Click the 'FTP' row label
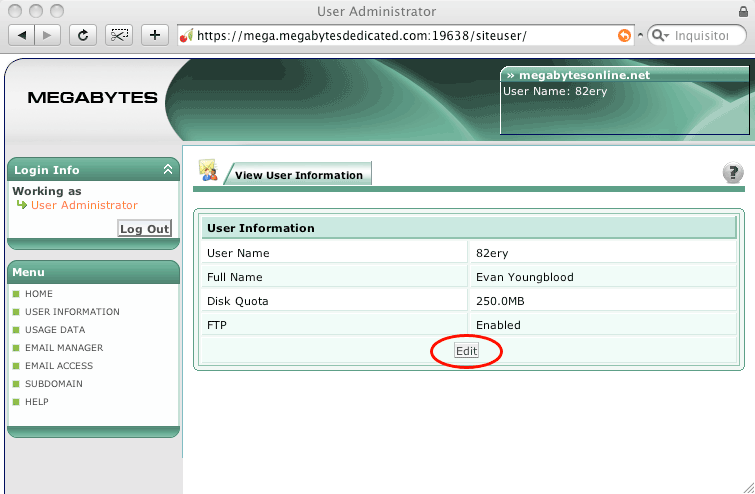This screenshot has height=494, width=755. pyautogui.click(x=217, y=325)
